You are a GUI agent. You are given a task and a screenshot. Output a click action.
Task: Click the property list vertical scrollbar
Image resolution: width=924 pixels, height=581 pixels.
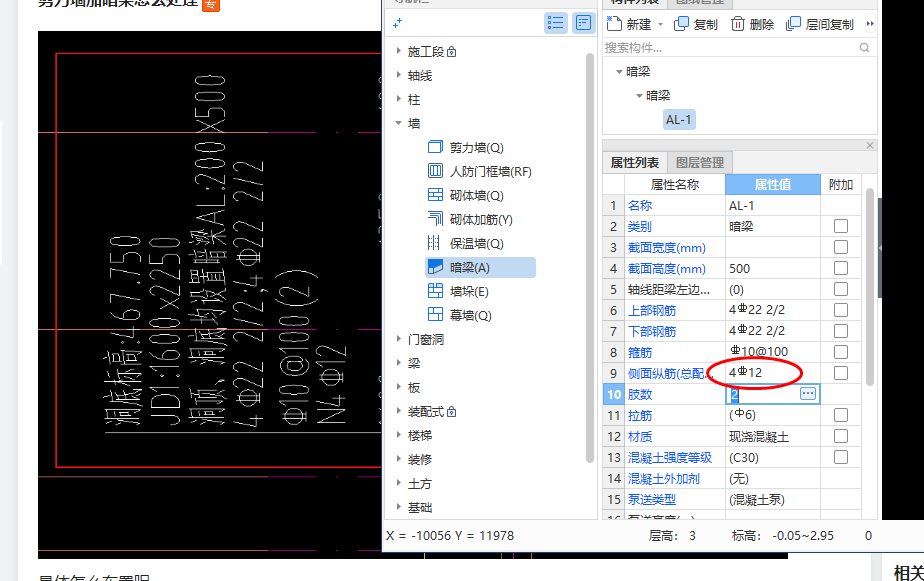pyautogui.click(x=870, y=287)
